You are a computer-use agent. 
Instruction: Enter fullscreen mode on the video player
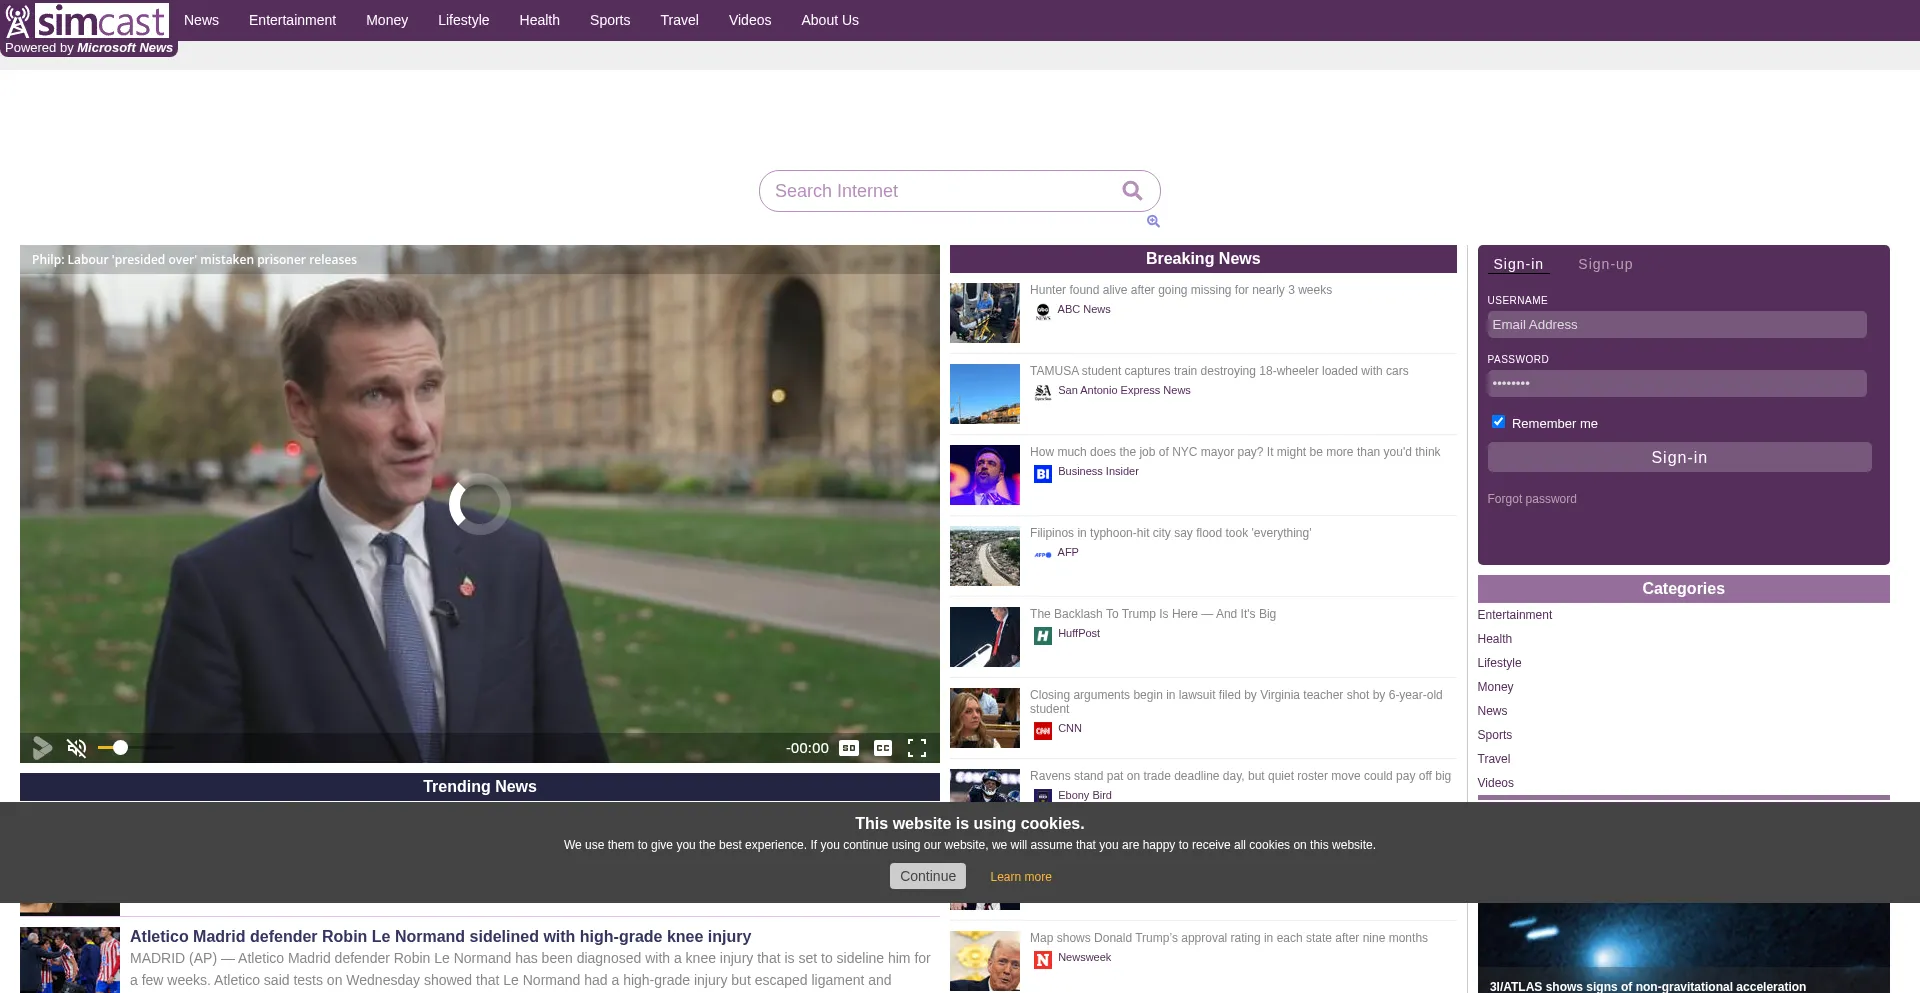917,748
